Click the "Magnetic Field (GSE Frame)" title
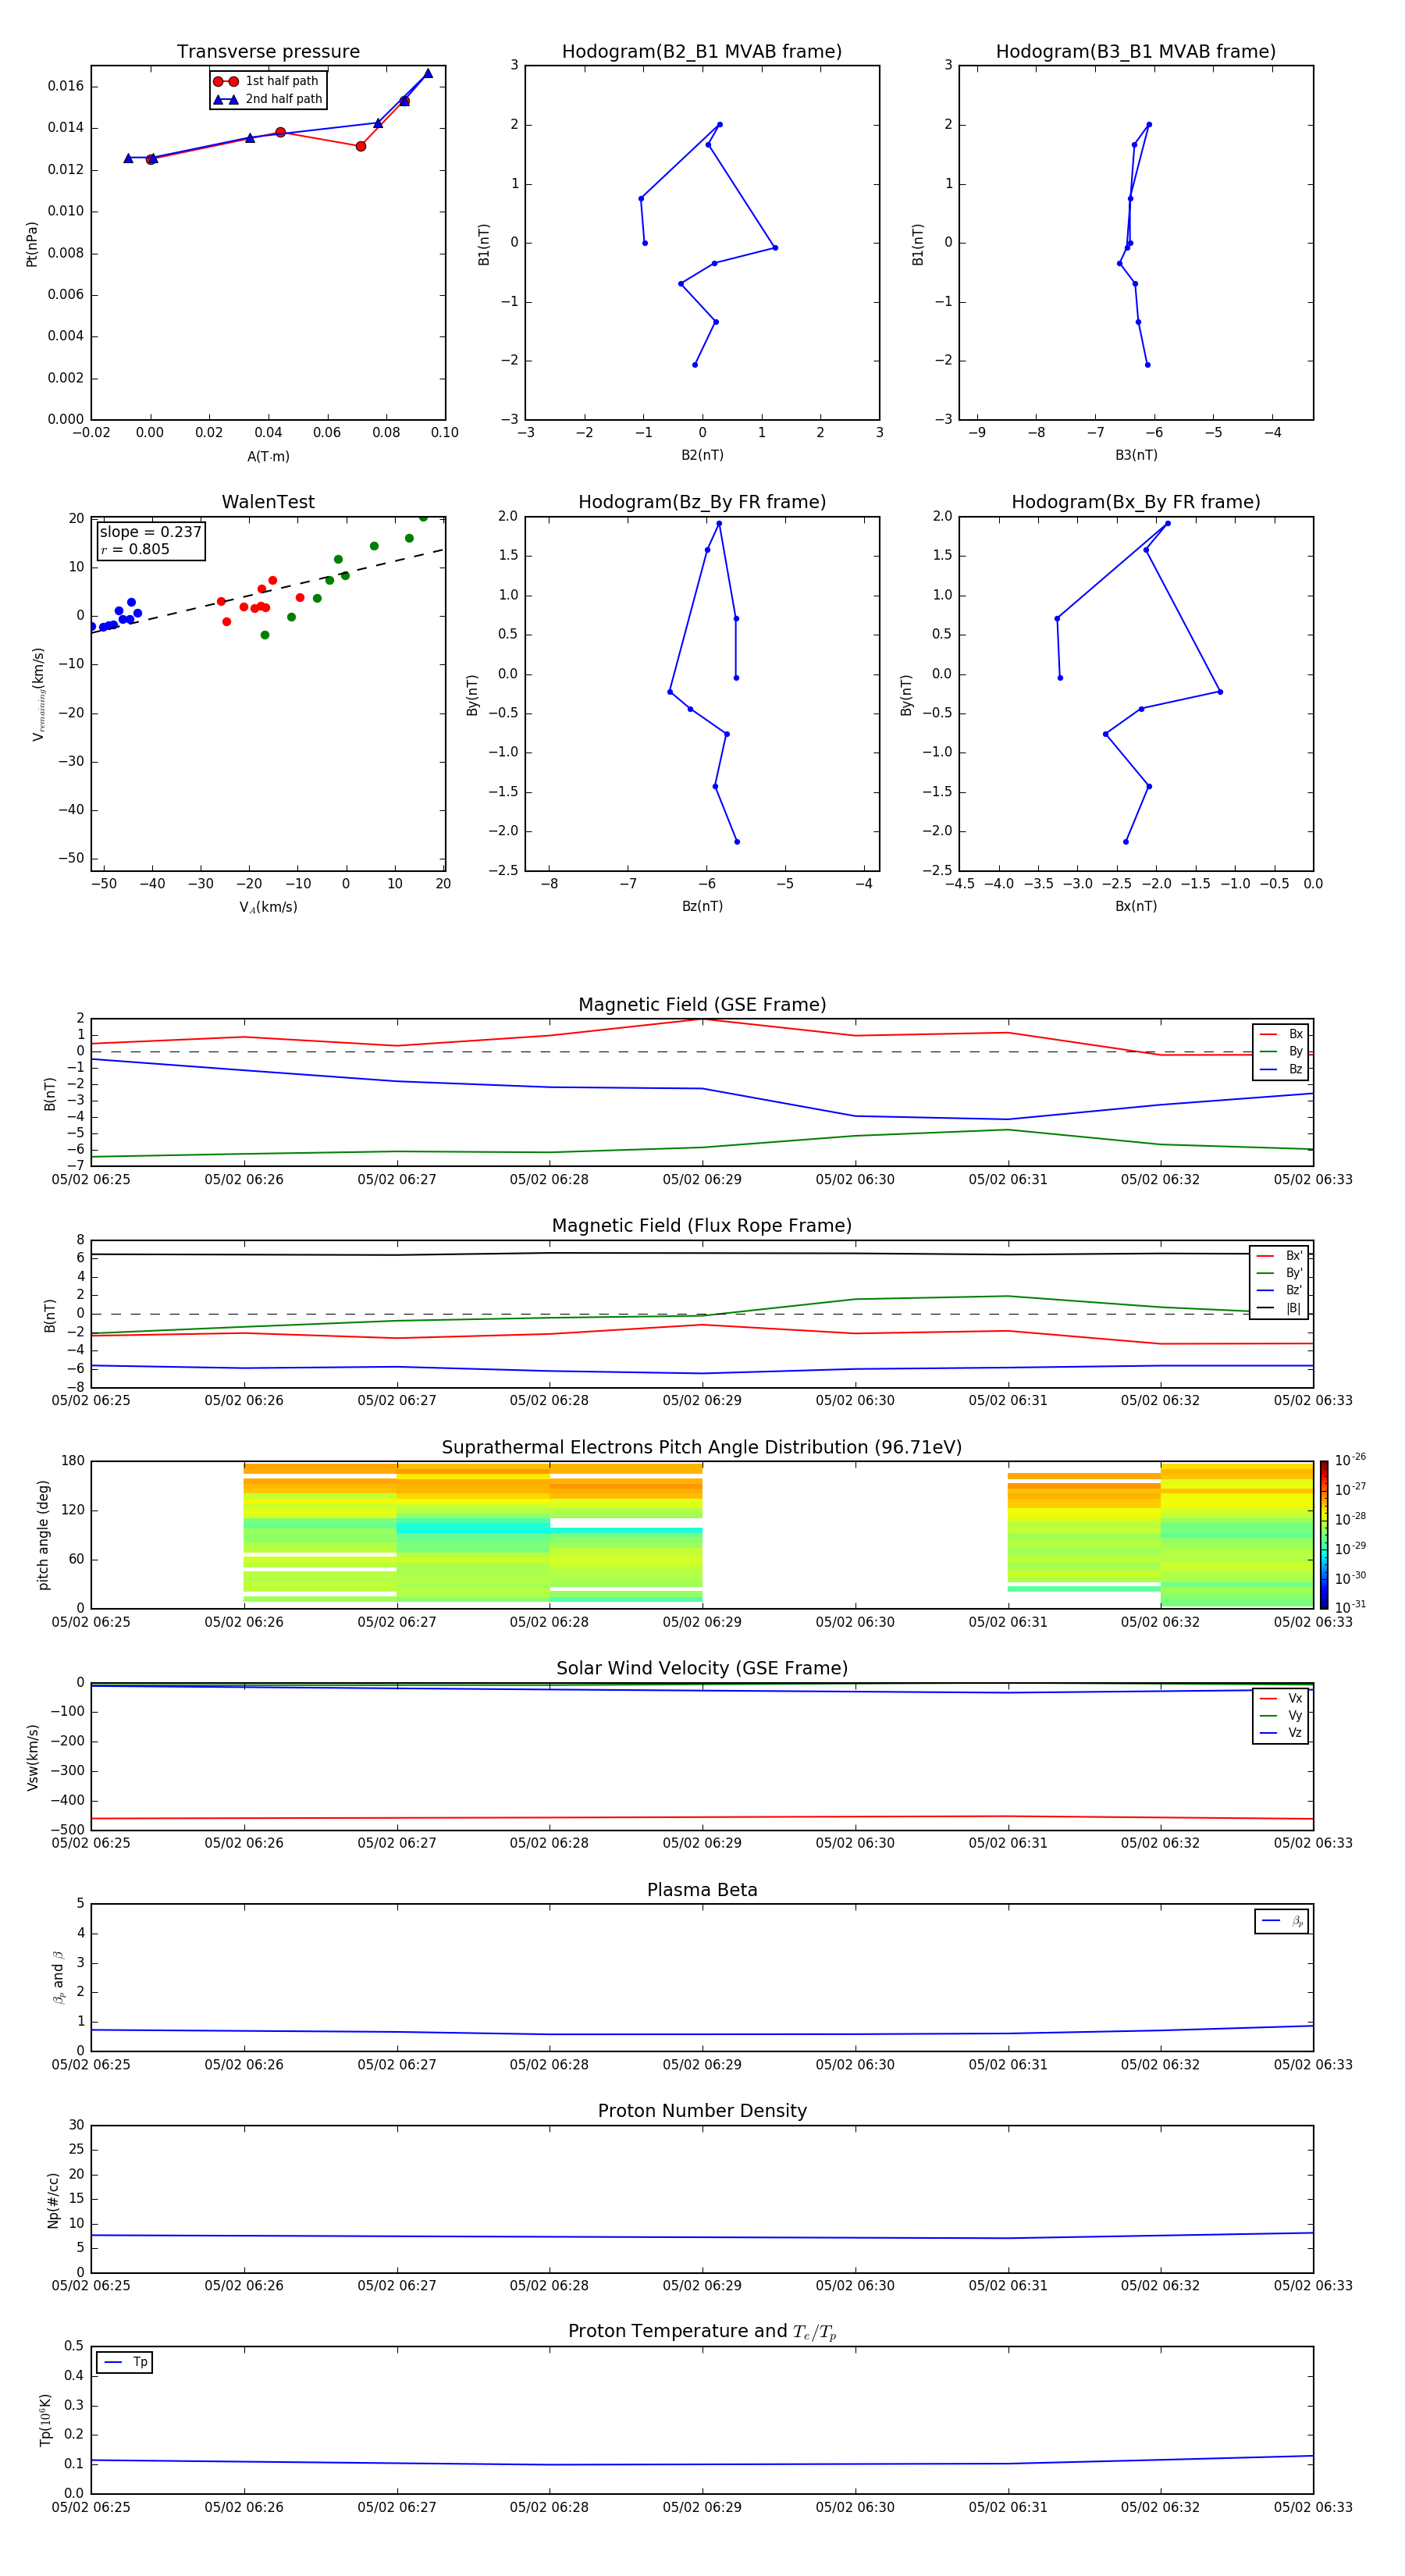Viewport: 1405px width, 2576px height. 702,1005
